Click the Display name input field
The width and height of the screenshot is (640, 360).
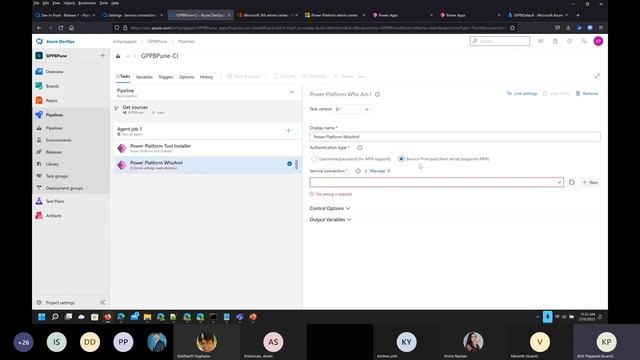(x=455, y=137)
